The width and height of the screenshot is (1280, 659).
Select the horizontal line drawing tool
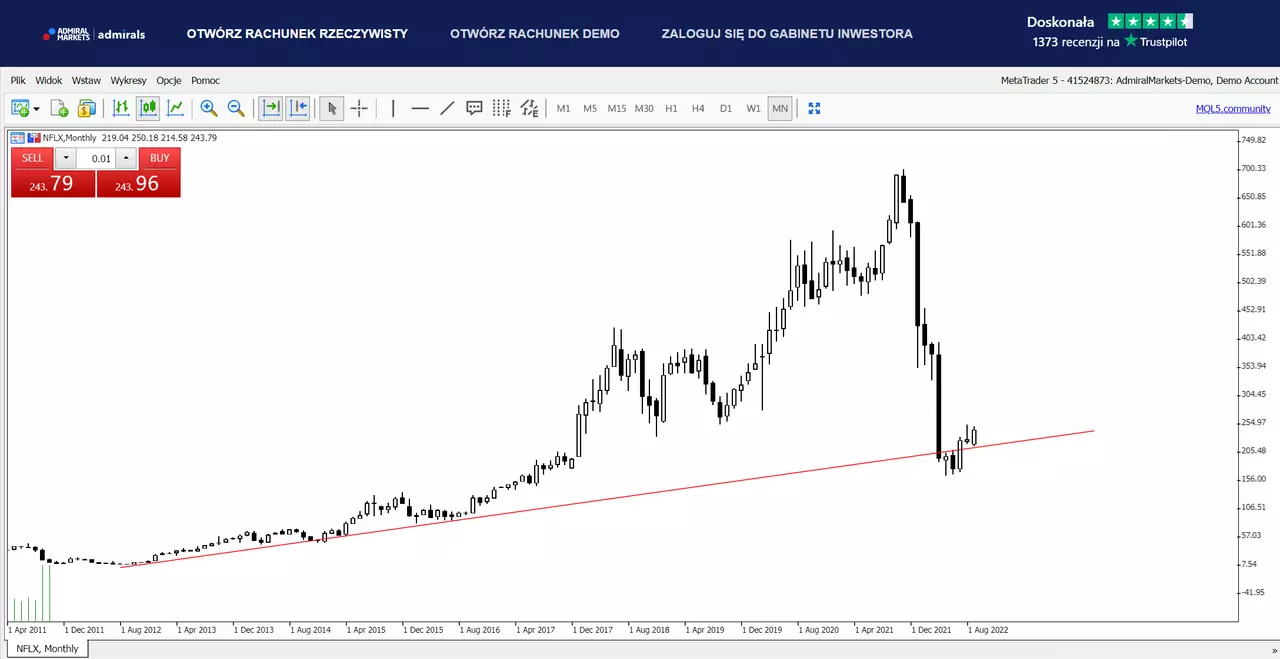[420, 108]
